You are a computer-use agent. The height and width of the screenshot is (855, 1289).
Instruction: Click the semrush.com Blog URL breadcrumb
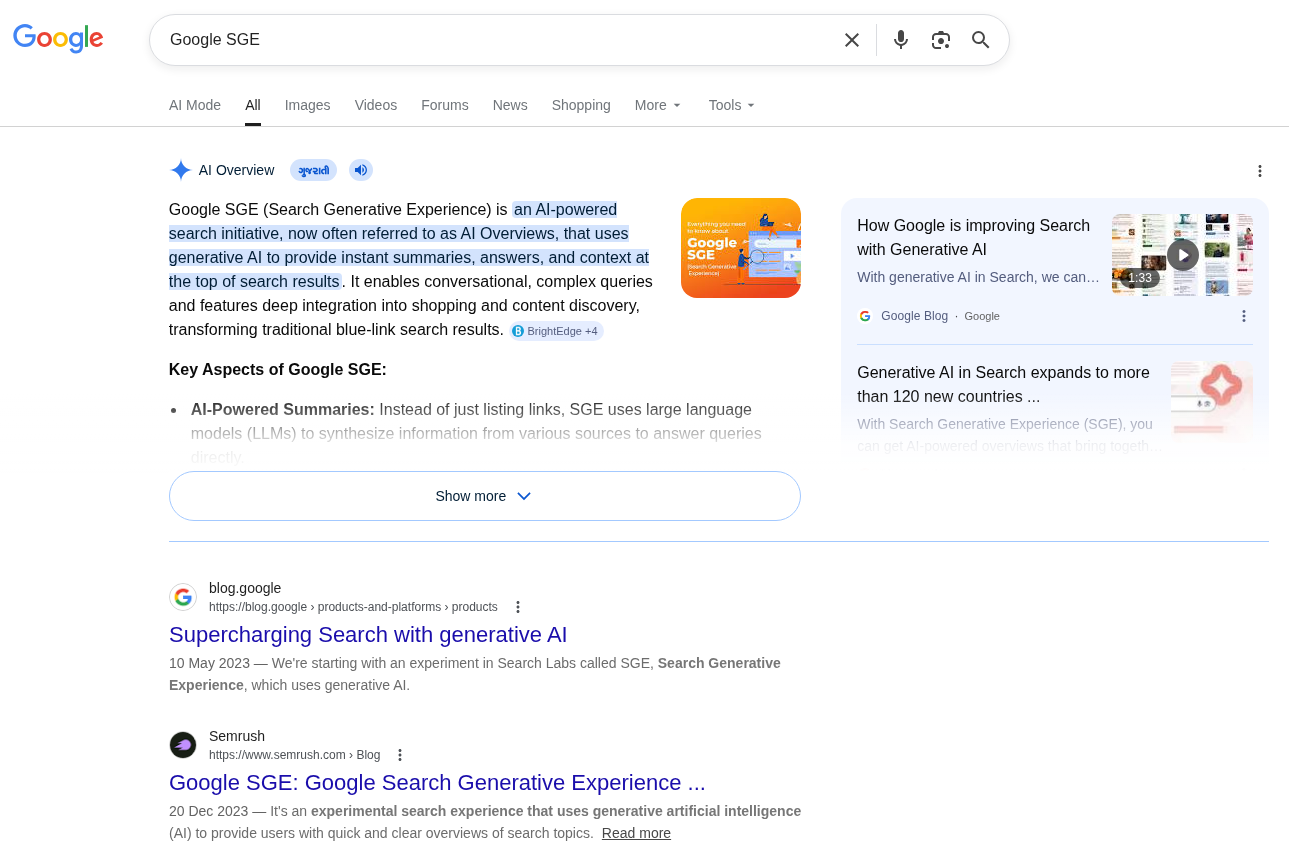pos(295,755)
